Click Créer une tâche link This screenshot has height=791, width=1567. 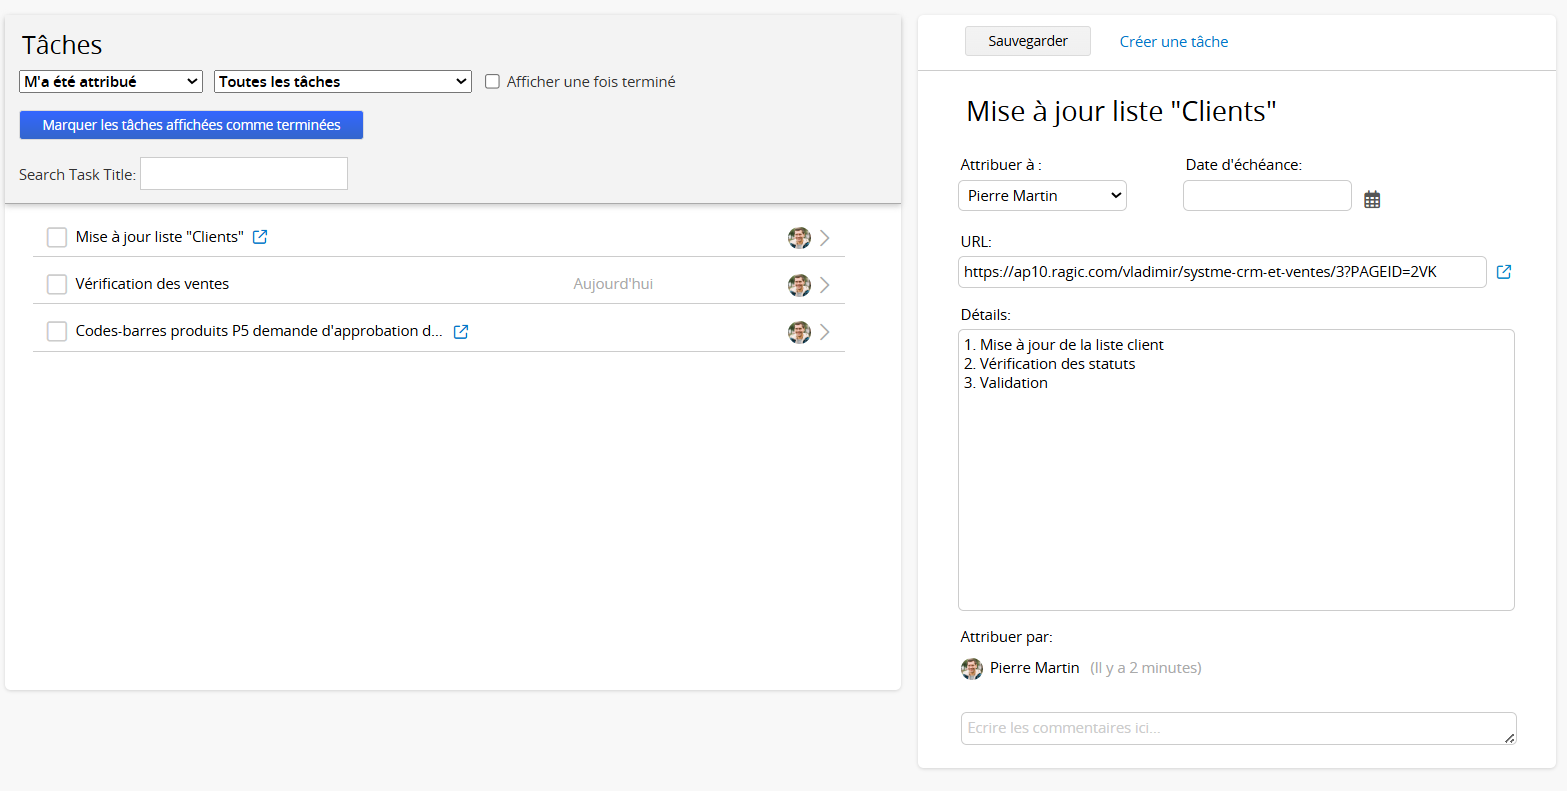click(1173, 42)
